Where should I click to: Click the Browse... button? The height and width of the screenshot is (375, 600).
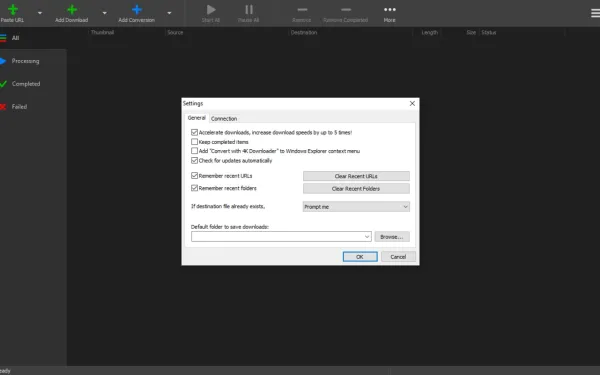point(392,237)
